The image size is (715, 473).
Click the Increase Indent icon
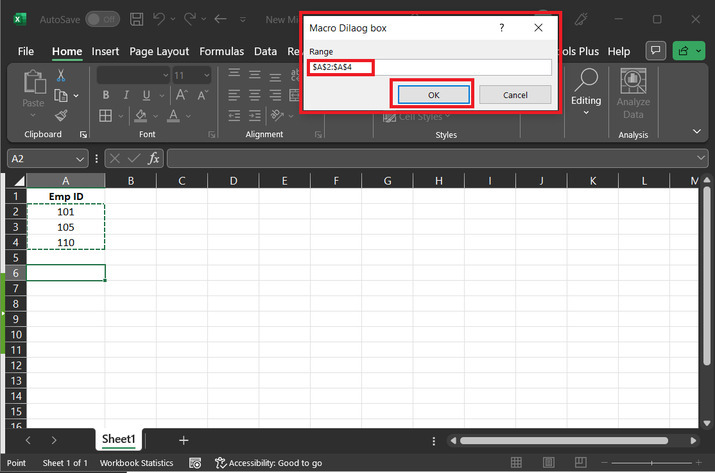click(255, 115)
